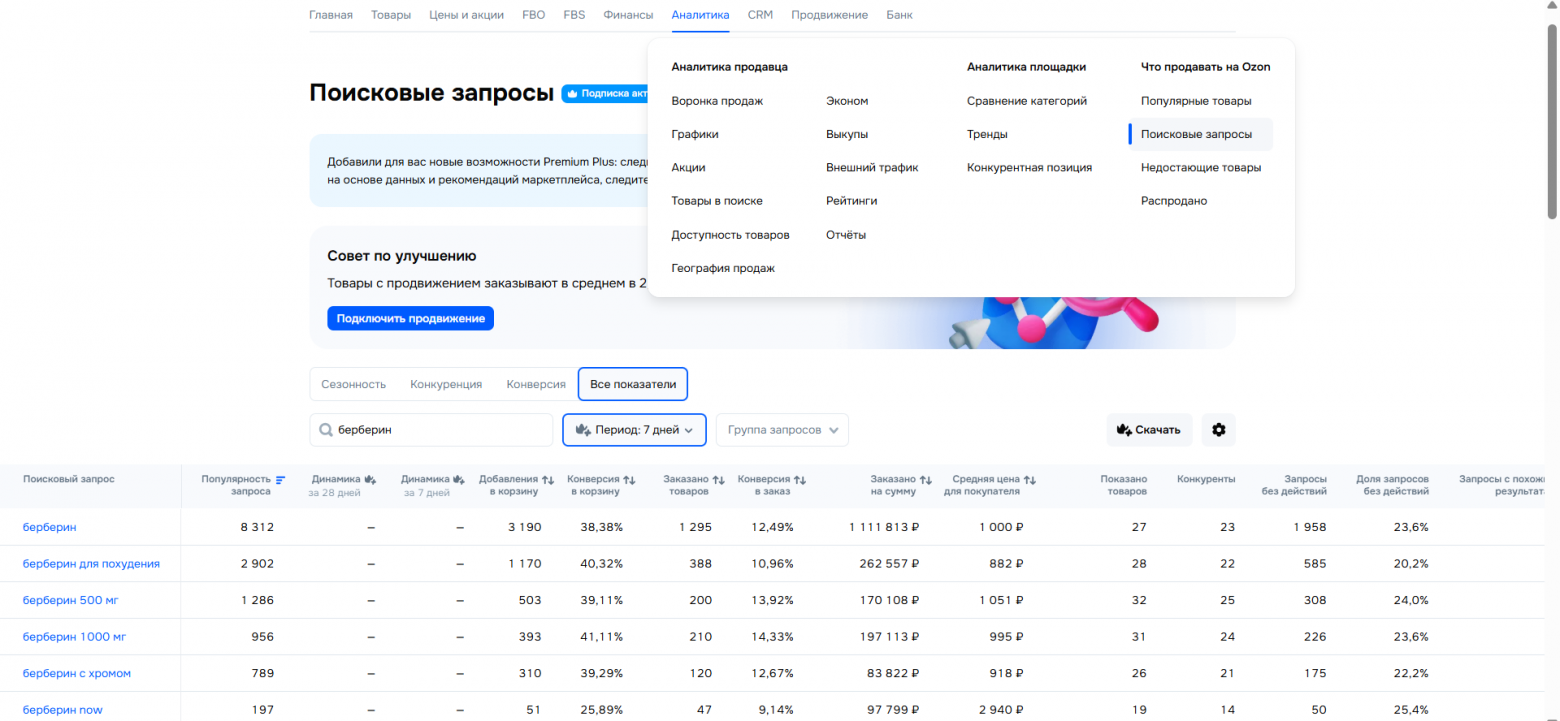Viewport: 1560px width, 721px height.
Task: Toggle the Конверсия metric filter
Action: point(535,383)
